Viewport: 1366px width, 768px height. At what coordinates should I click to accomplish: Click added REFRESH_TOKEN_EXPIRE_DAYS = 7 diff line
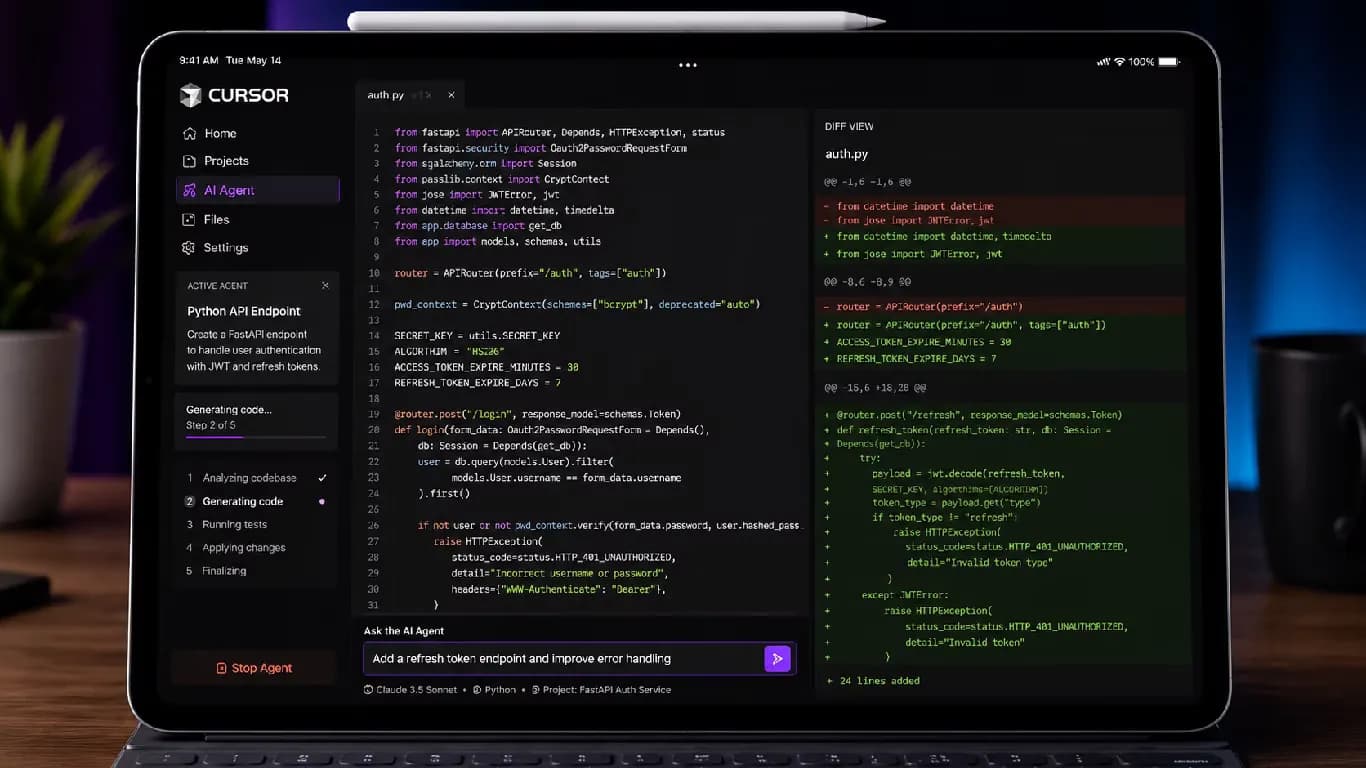tap(1003, 358)
